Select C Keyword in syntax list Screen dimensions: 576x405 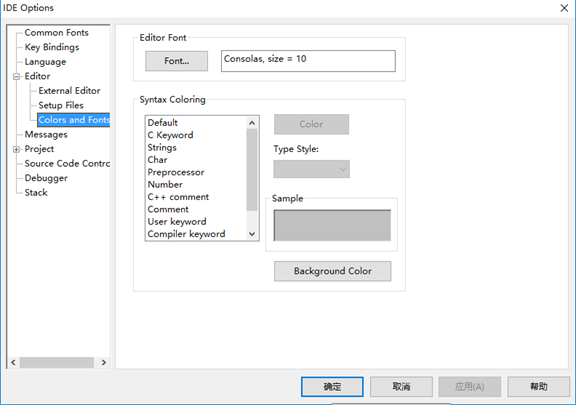pos(170,135)
